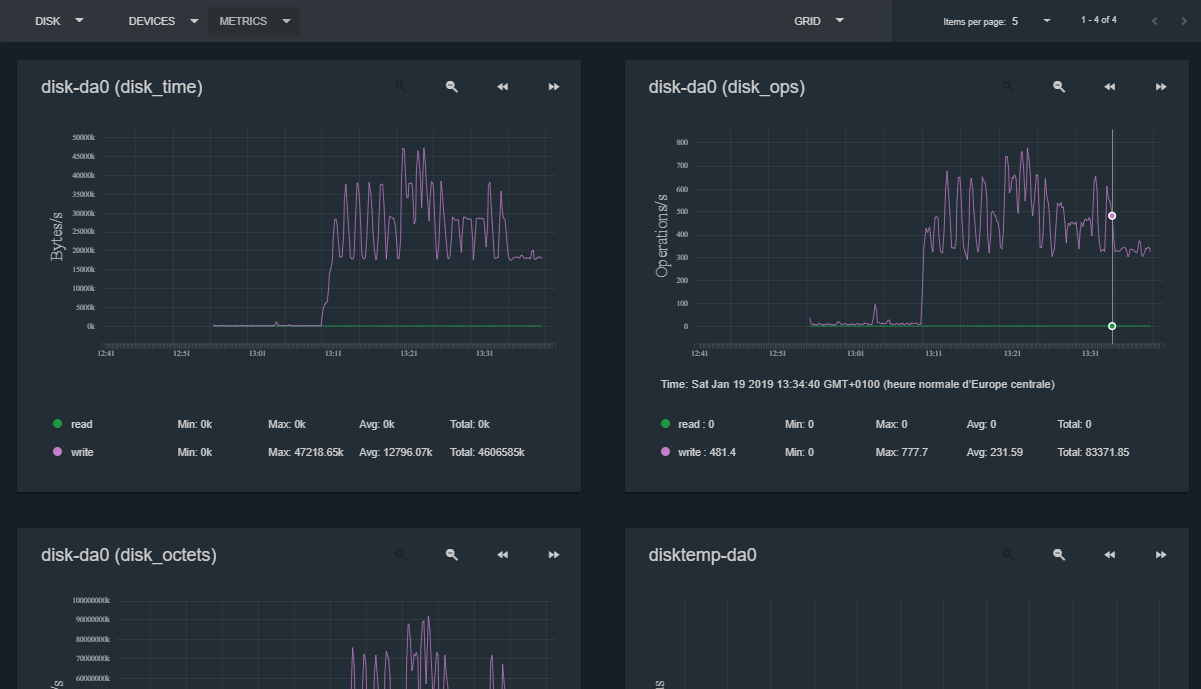The width and height of the screenshot is (1201, 689).
Task: Click the '1 - 4 of 4' range label
Action: (1099, 20)
